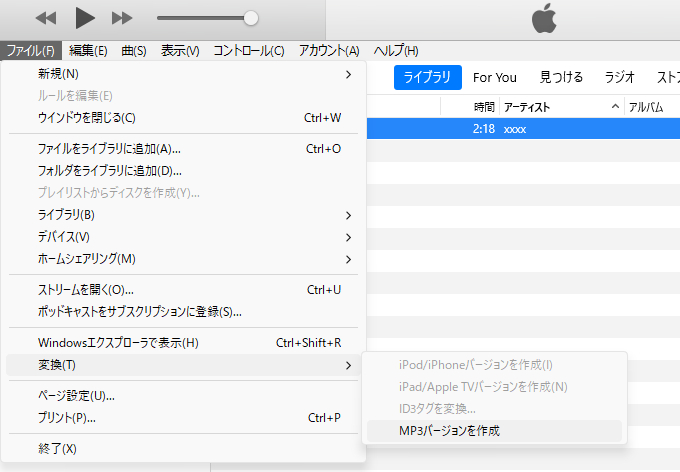
Task: Open the ヘルプ(H) menu
Action: coord(396,51)
